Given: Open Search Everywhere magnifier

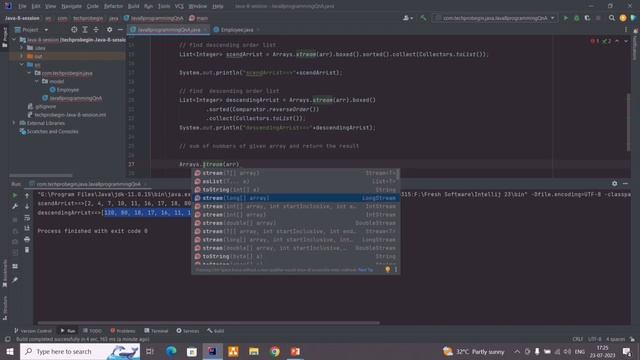Looking at the screenshot, I should (x=612, y=18).
